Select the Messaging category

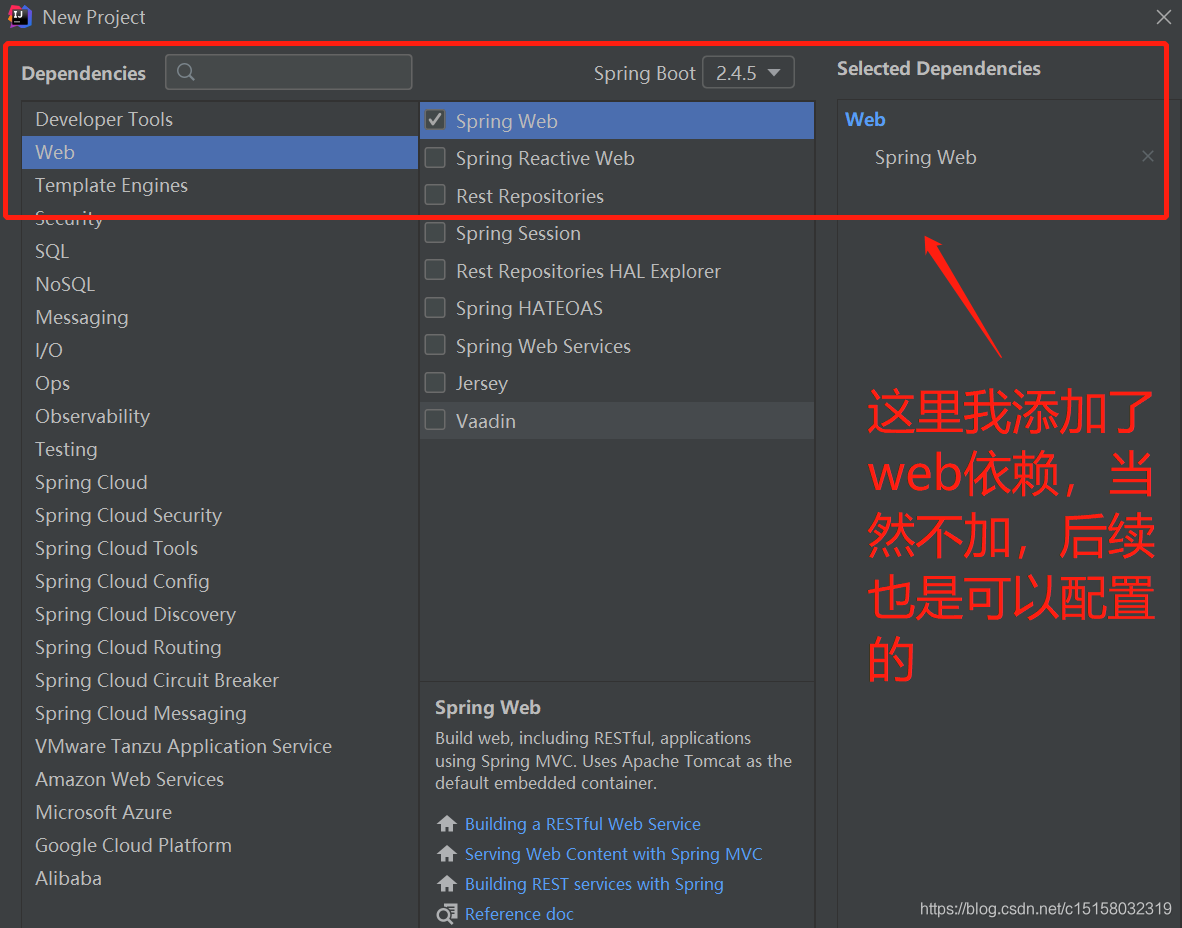point(219,317)
